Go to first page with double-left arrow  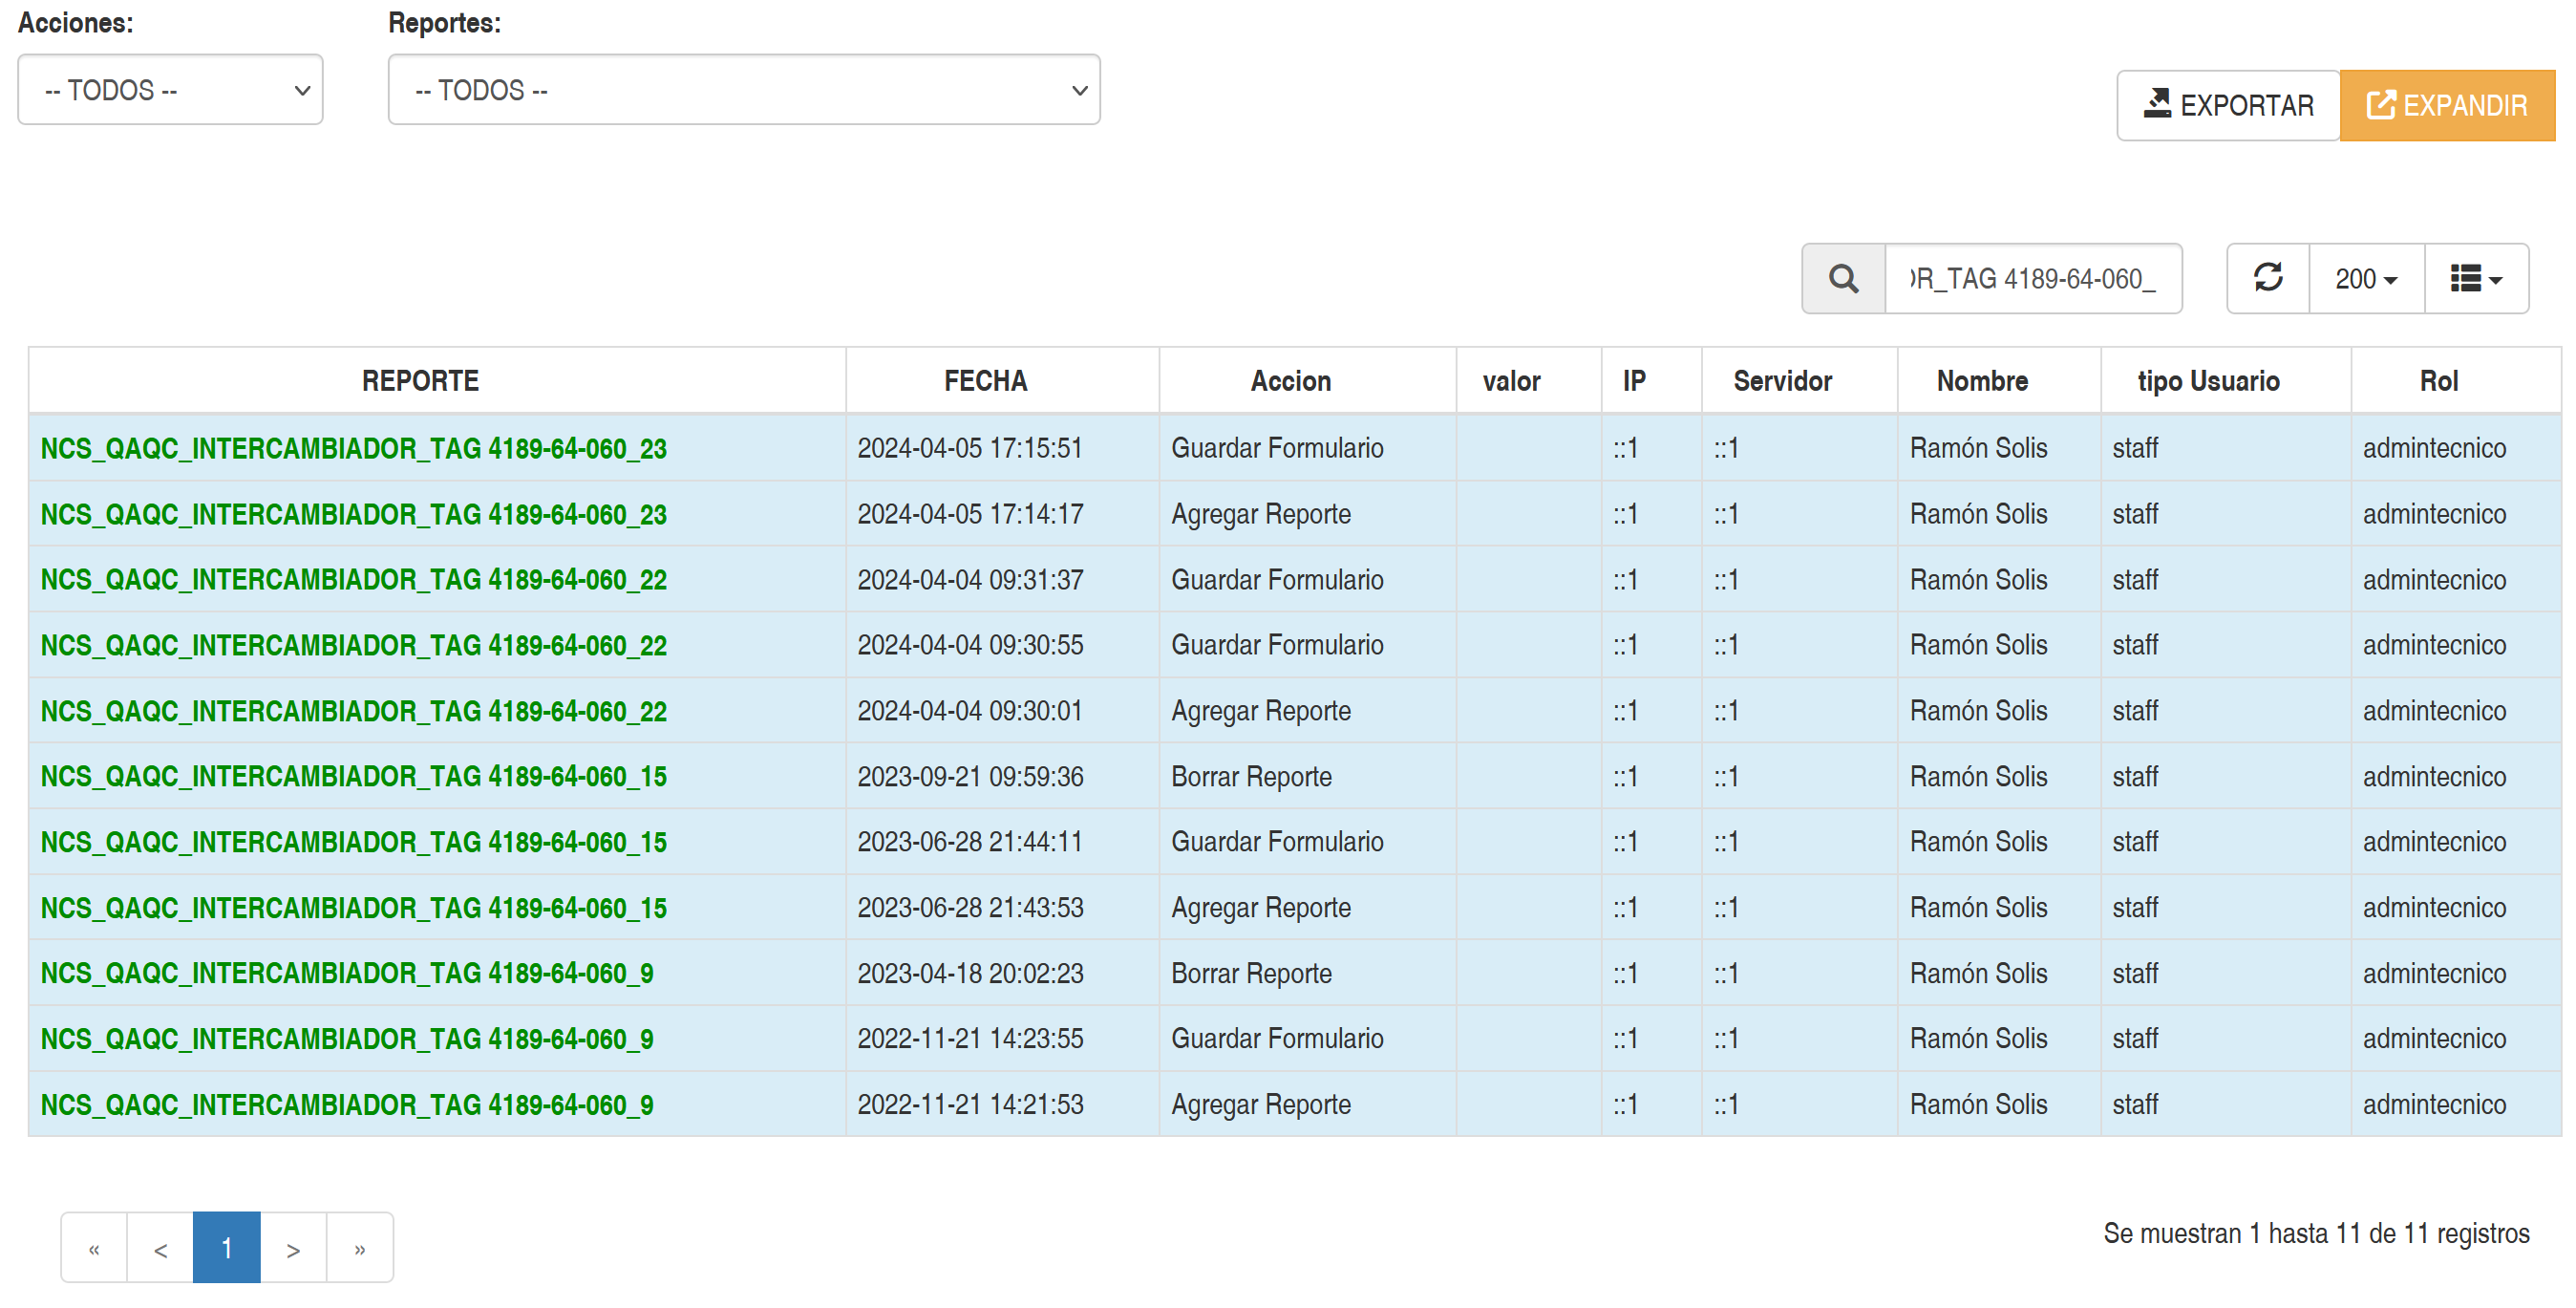94,1248
